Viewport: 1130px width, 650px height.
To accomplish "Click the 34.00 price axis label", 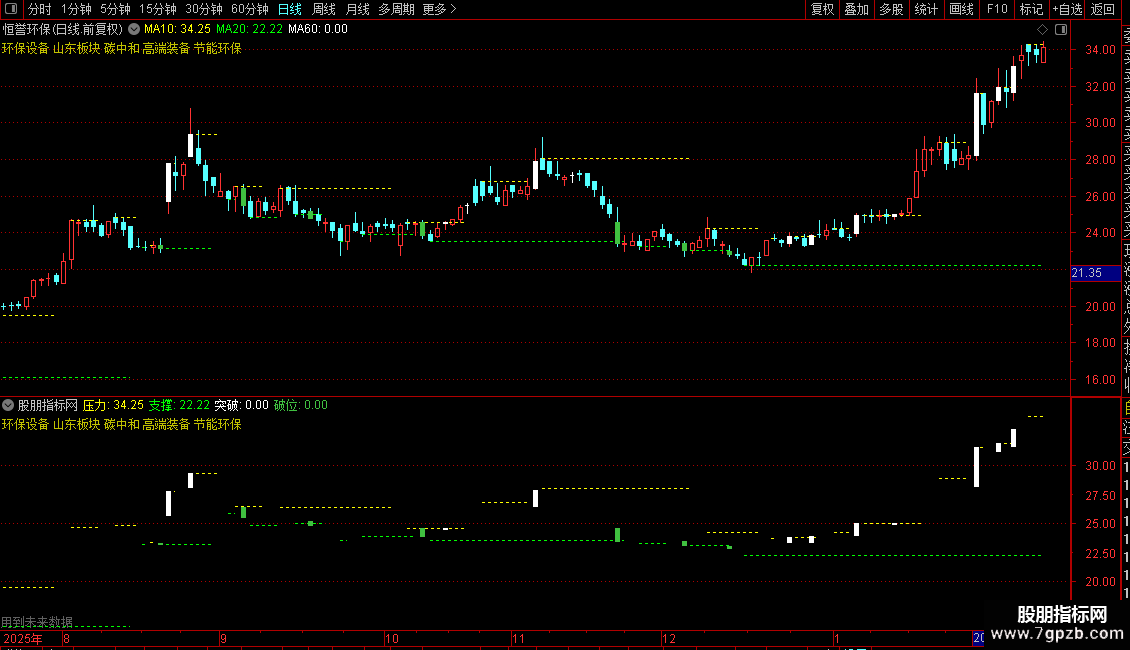I will click(x=1100, y=50).
